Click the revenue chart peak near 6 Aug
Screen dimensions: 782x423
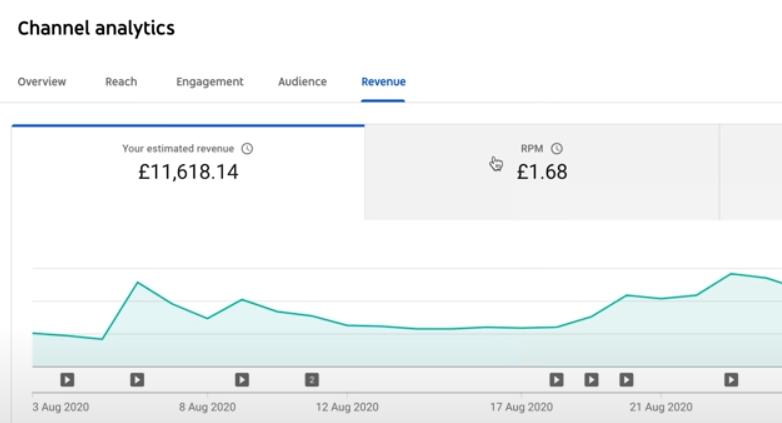138,283
